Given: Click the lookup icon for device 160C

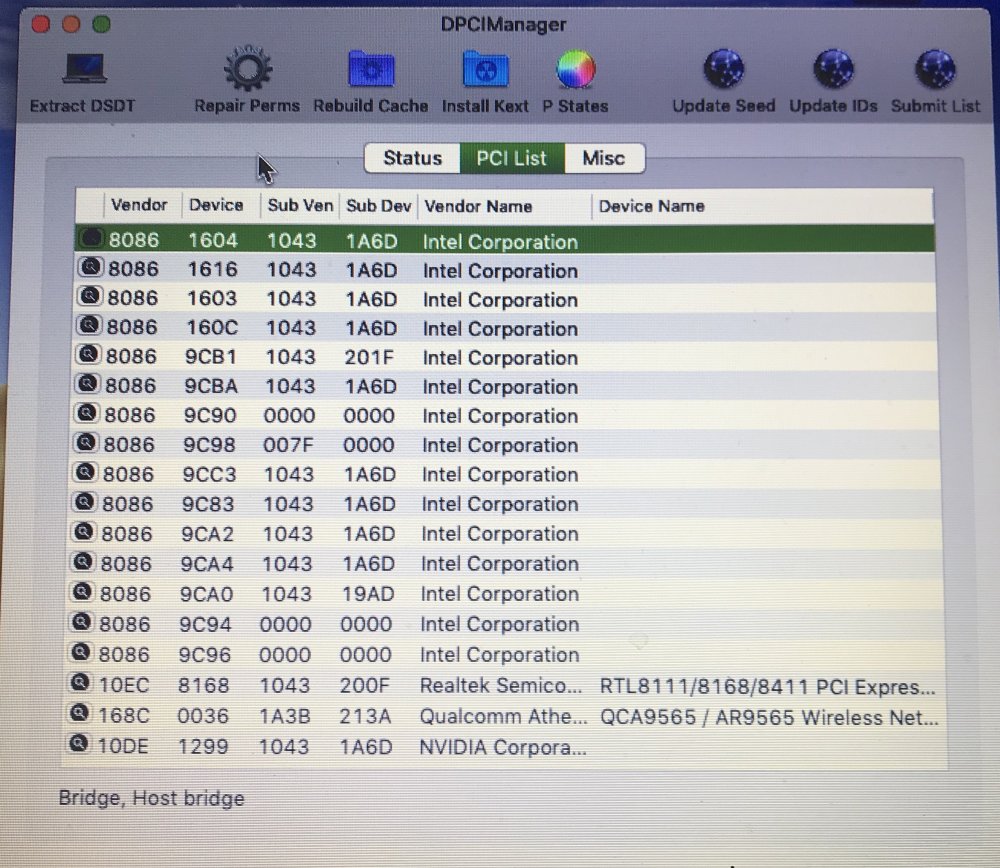Looking at the screenshot, I should pos(89,325).
